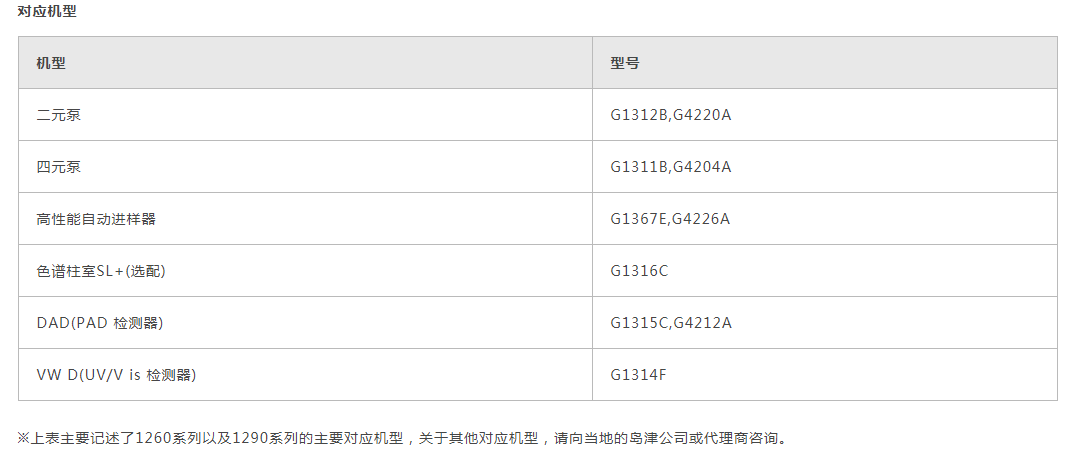Select the DAD(PAD 检测器) row label

click(x=100, y=323)
